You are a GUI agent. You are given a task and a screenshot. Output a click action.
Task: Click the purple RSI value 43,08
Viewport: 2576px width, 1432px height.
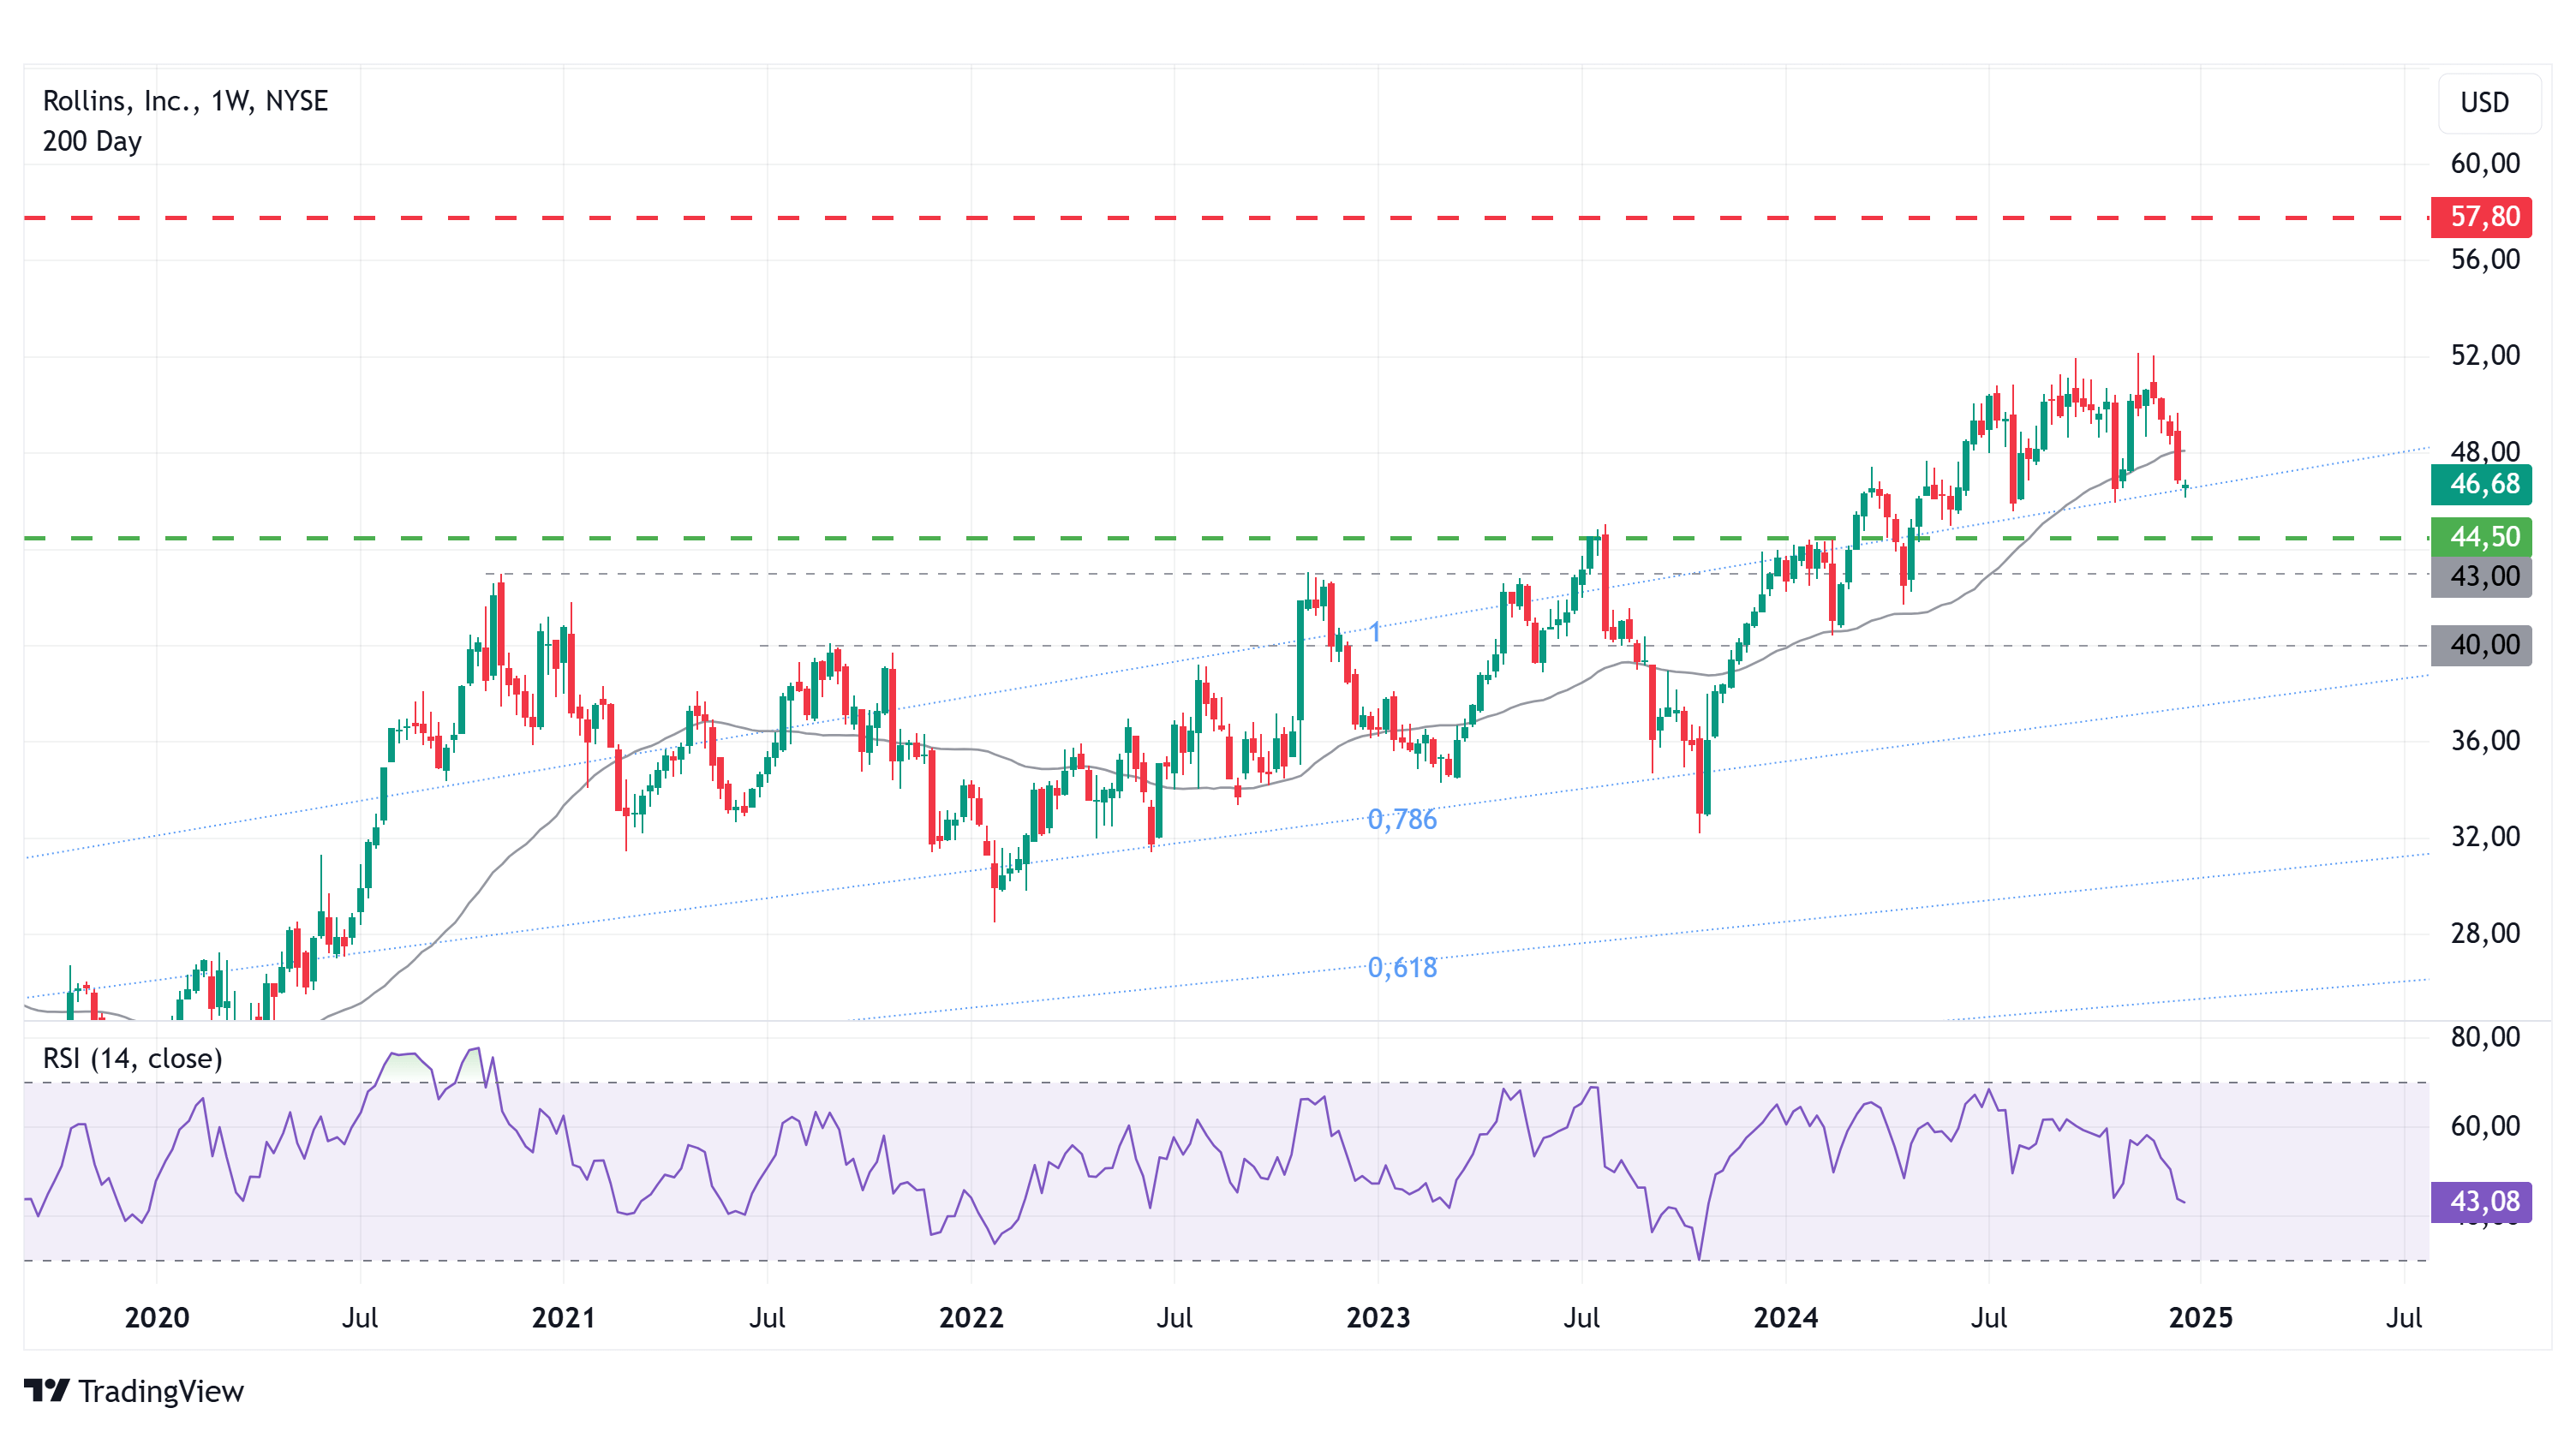point(2481,1202)
